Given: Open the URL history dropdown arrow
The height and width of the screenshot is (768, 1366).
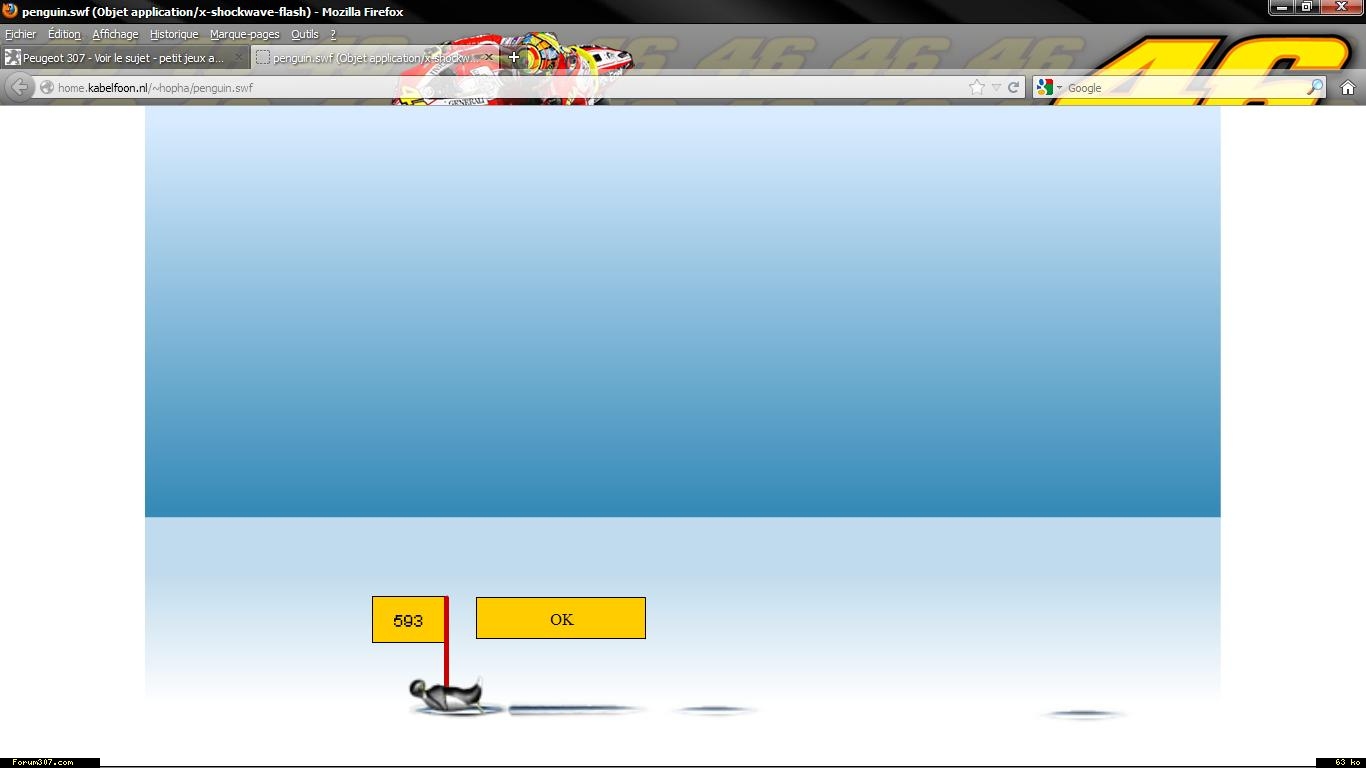Looking at the screenshot, I should pos(996,88).
